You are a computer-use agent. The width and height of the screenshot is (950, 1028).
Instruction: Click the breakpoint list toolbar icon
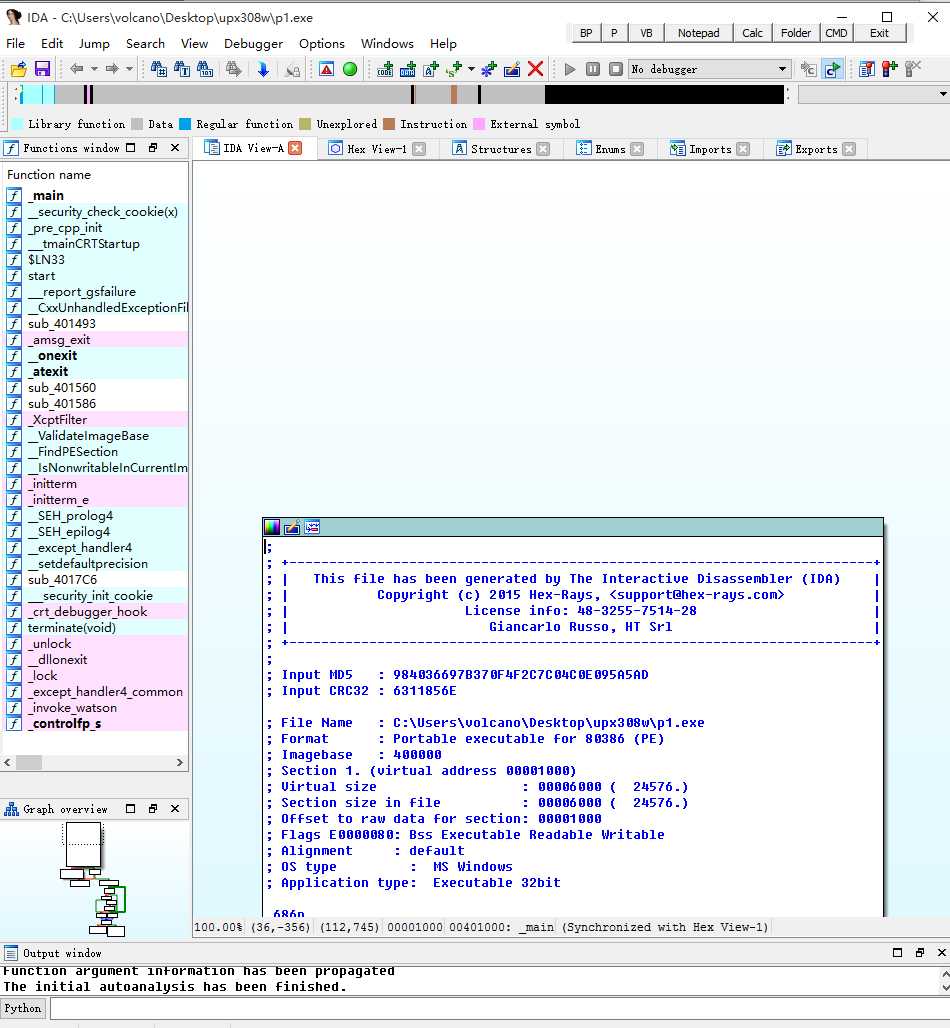[x=867, y=69]
